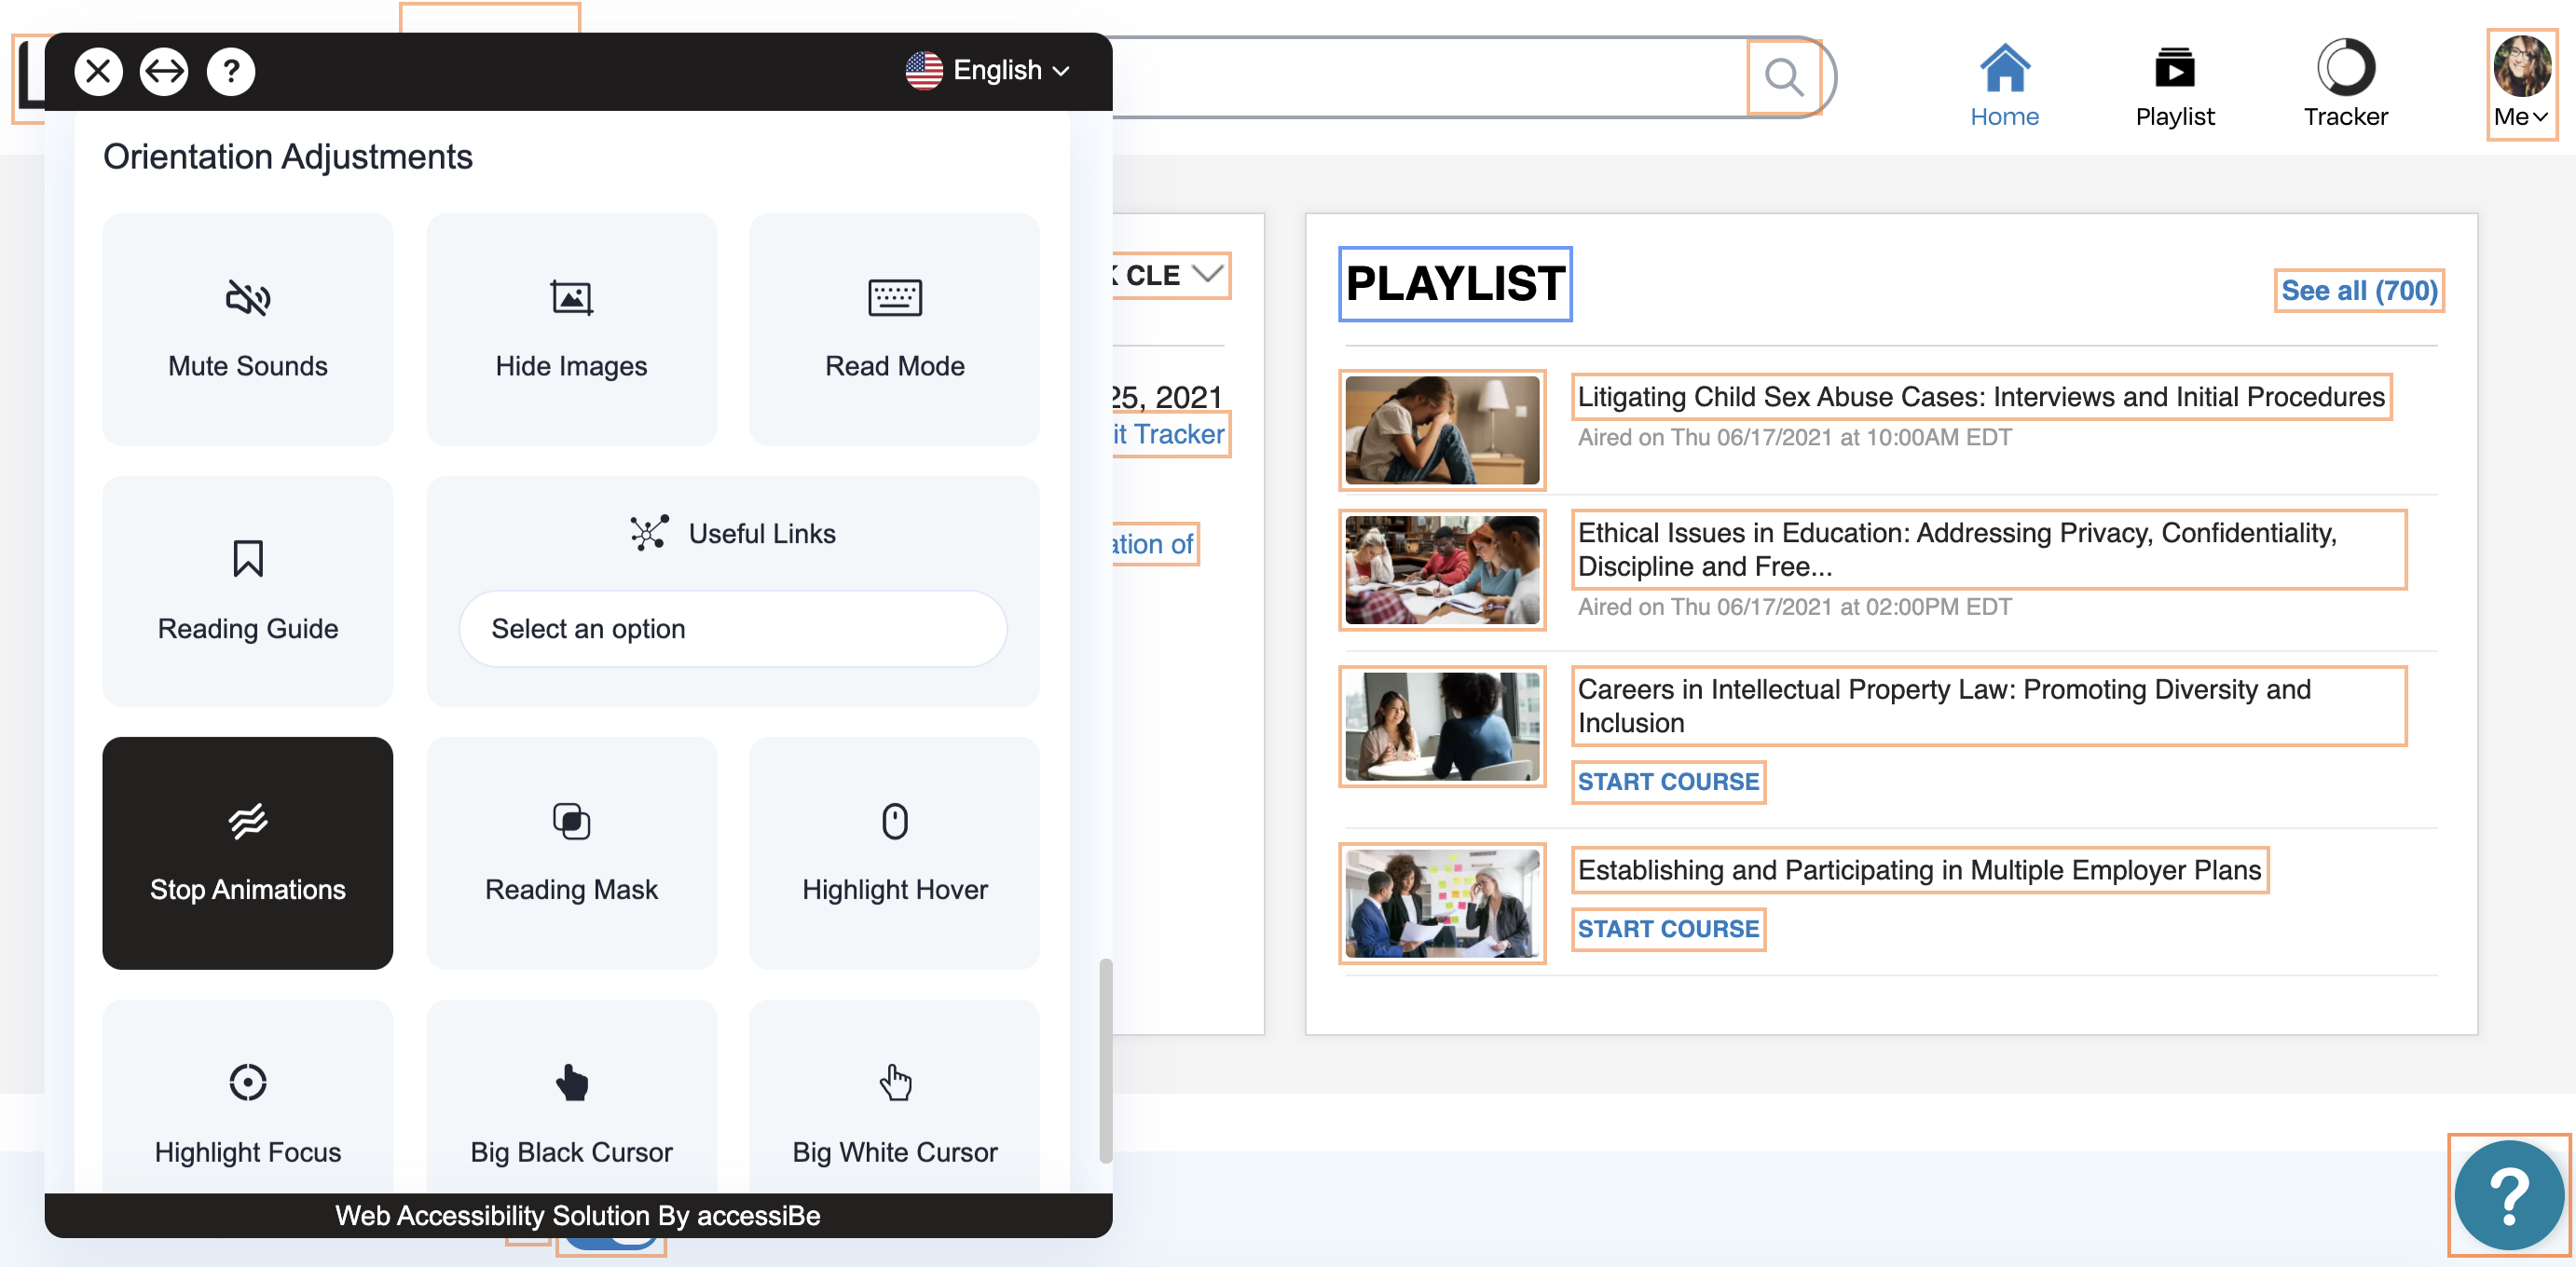
Task: Open the blue help bubble
Action: tap(2508, 1194)
